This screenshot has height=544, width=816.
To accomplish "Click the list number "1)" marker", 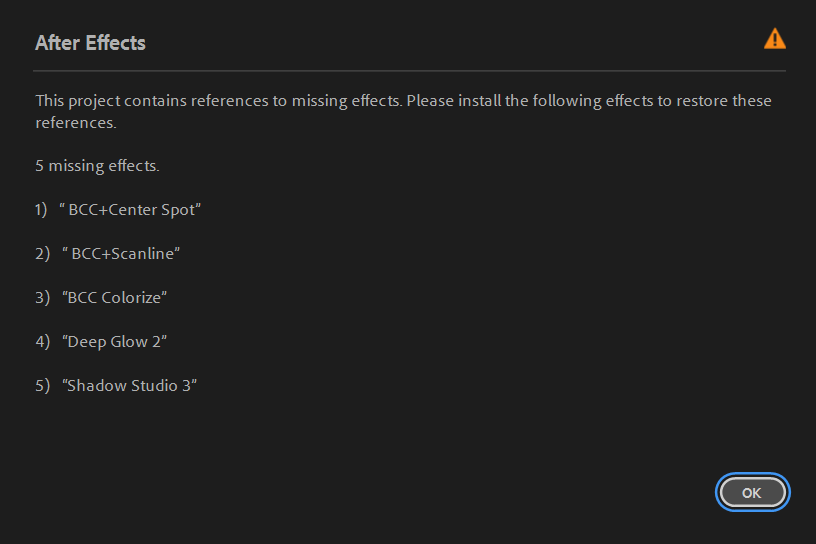I will [41, 210].
